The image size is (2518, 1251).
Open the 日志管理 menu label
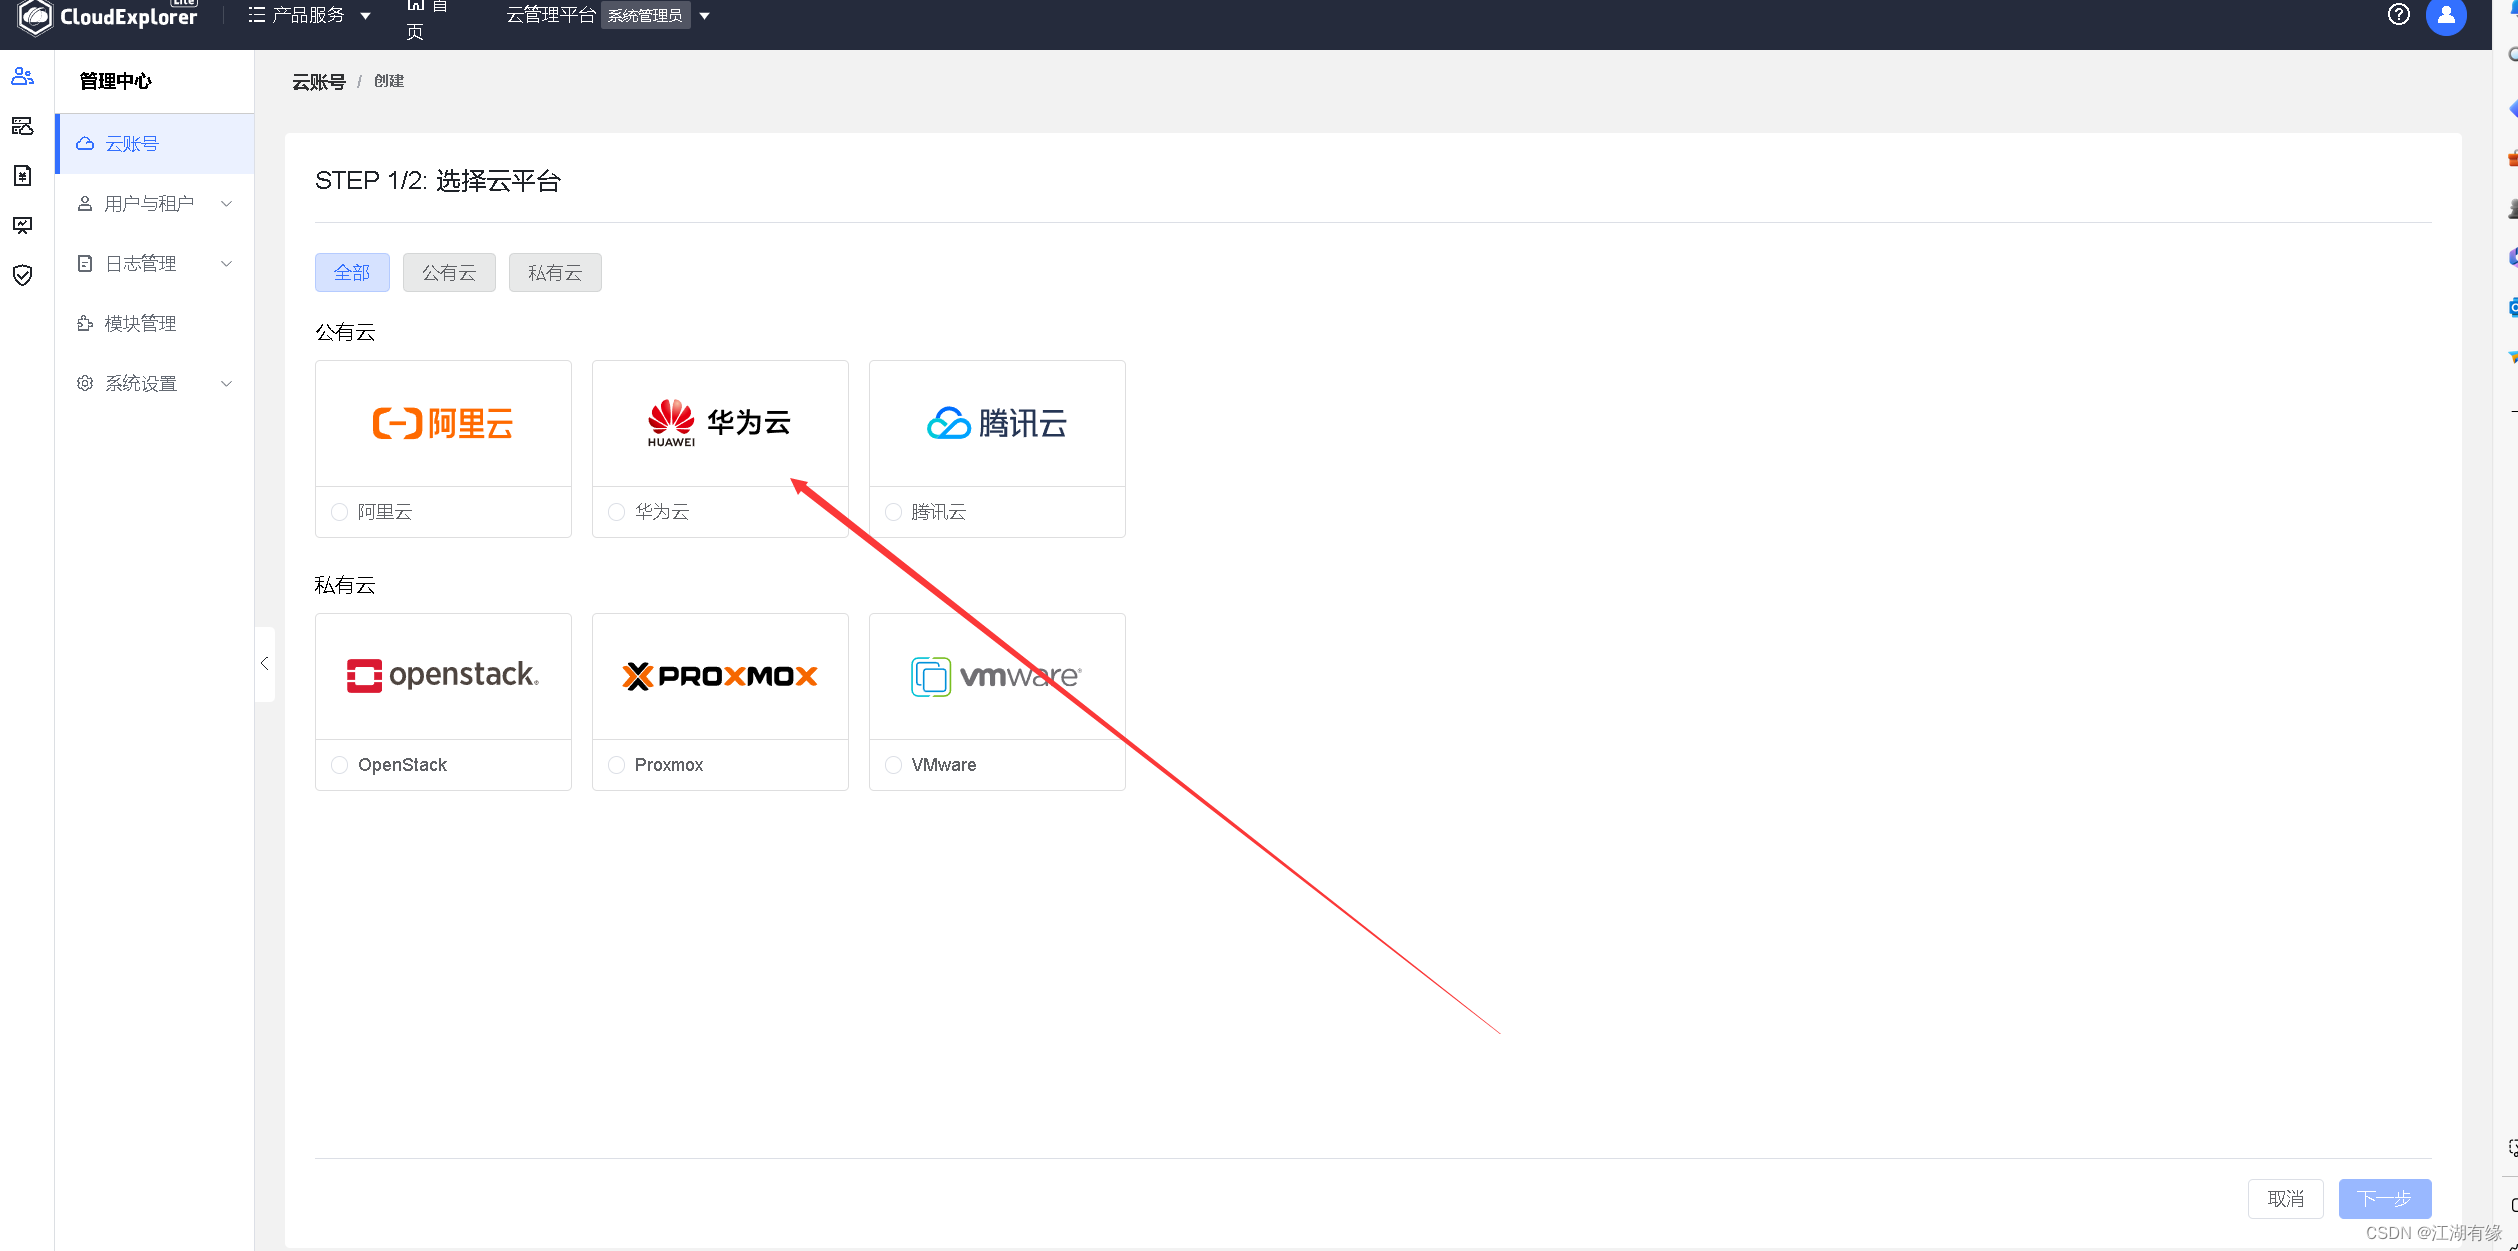tap(141, 264)
